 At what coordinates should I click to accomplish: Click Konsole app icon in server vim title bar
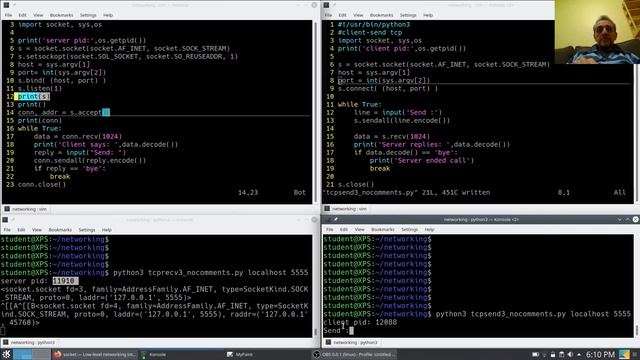6,5
